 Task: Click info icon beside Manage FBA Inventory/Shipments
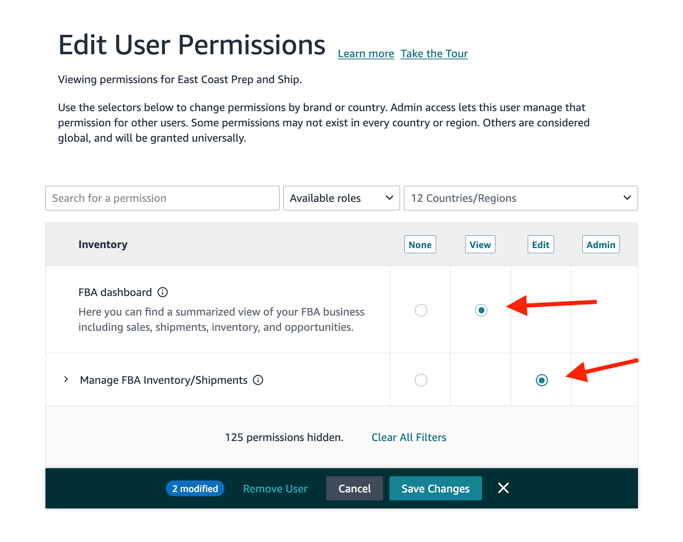click(x=258, y=380)
